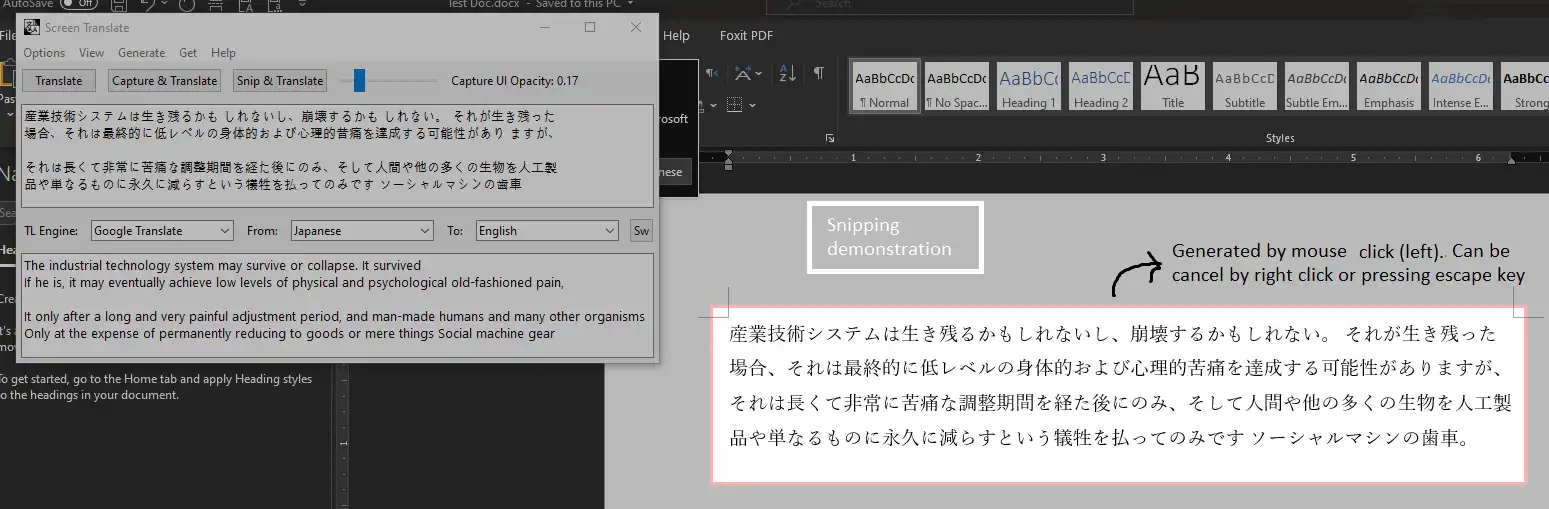Apply the Strong style in Word
The height and width of the screenshot is (509, 1549).
1525,88
